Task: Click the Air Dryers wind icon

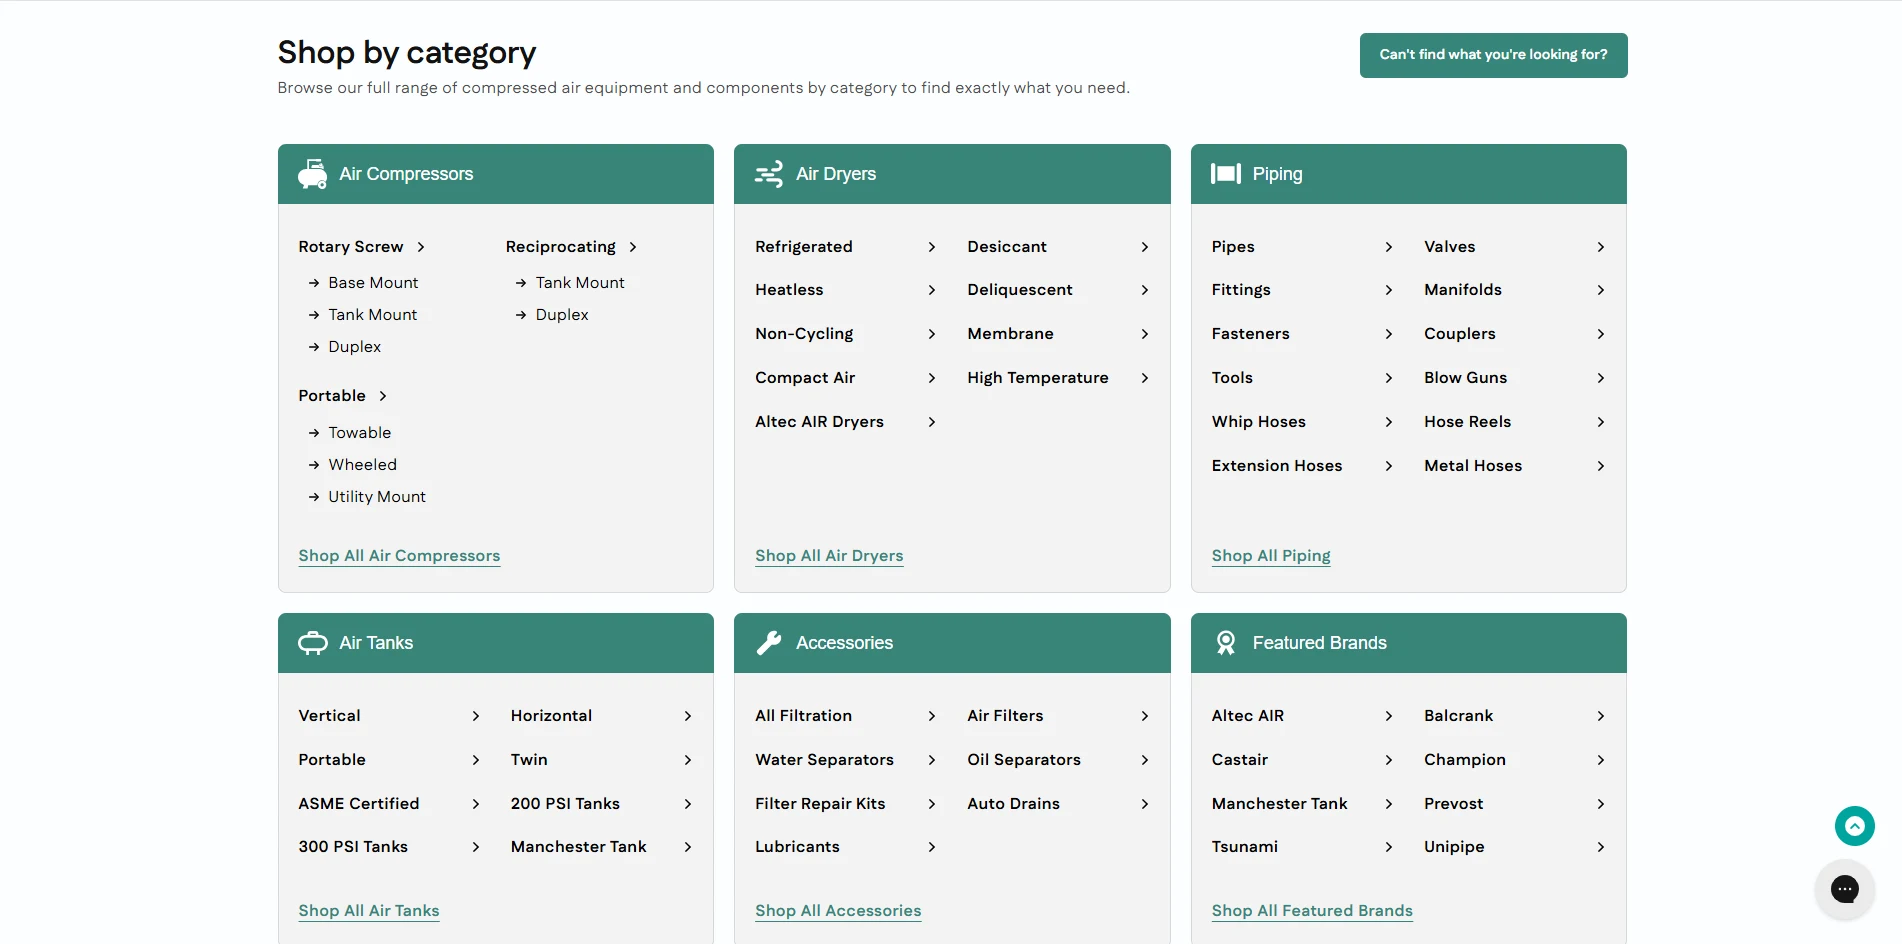Action: click(769, 174)
